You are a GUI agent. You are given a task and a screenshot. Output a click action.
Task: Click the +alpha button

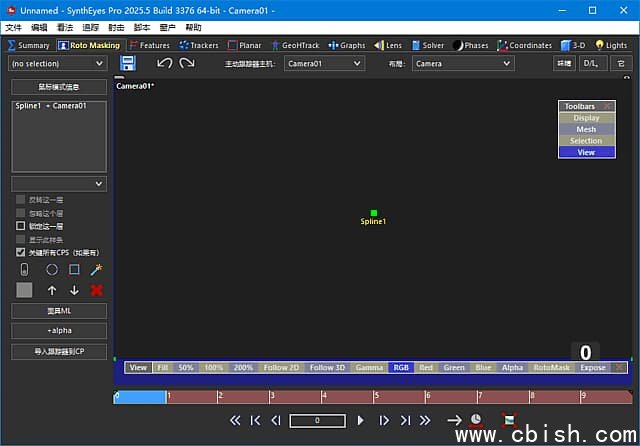click(59, 331)
